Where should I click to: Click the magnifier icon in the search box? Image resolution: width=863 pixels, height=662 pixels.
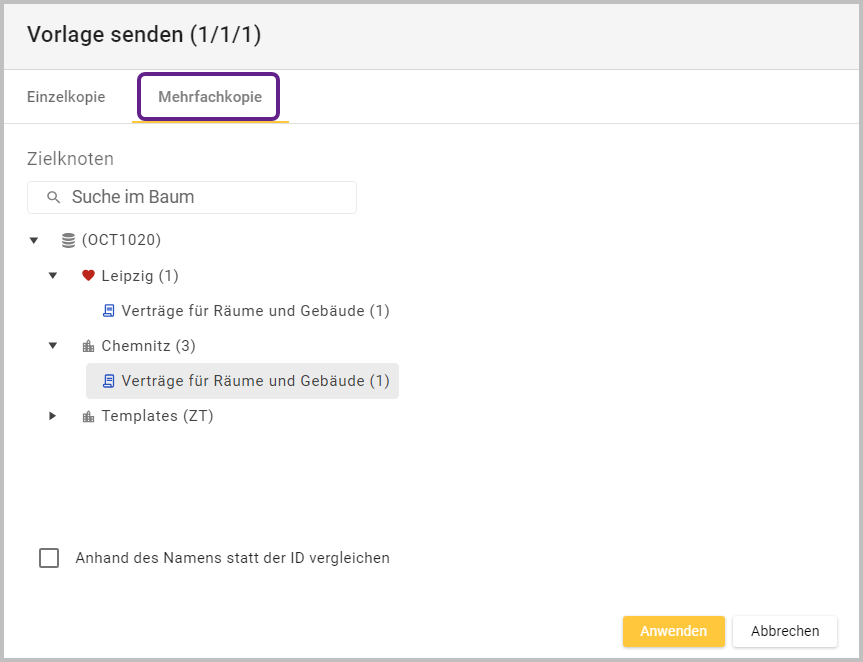point(54,197)
